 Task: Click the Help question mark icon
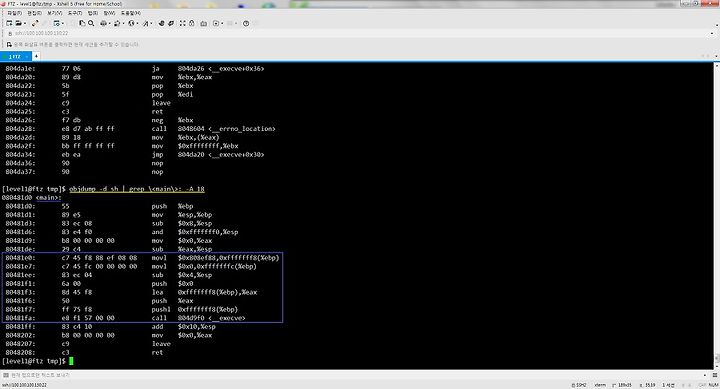point(246,23)
